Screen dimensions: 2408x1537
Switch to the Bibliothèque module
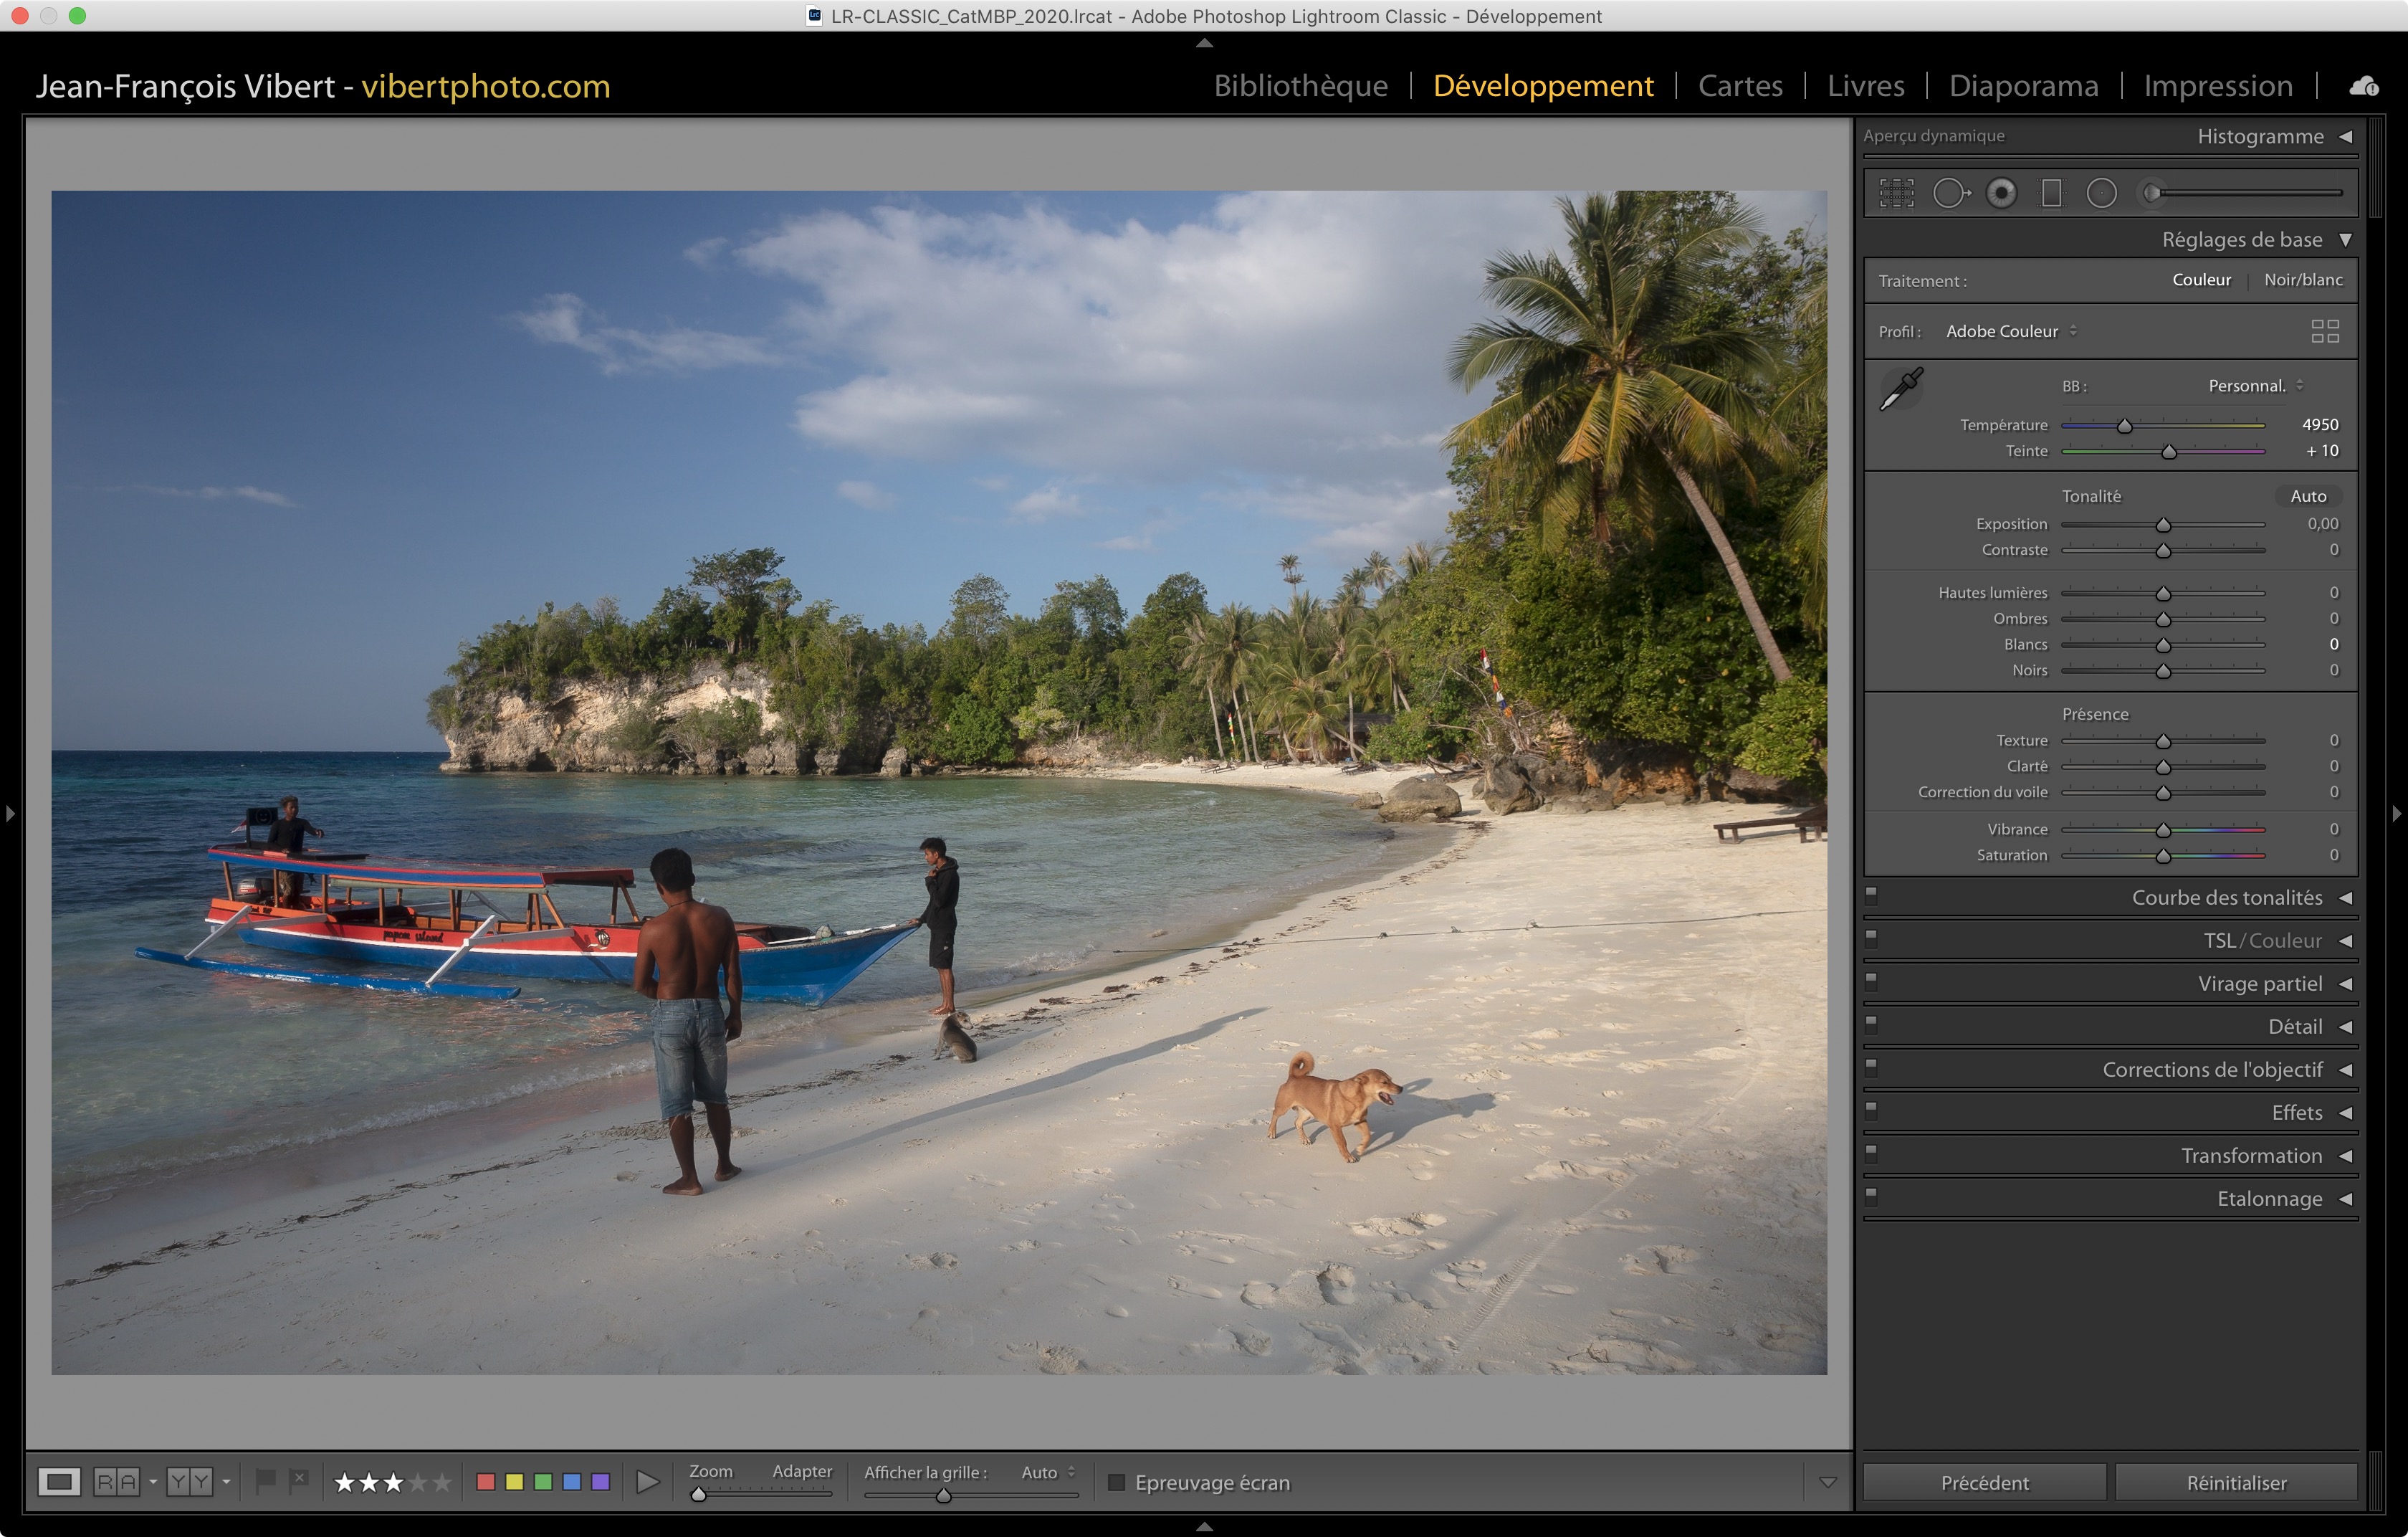point(1300,86)
